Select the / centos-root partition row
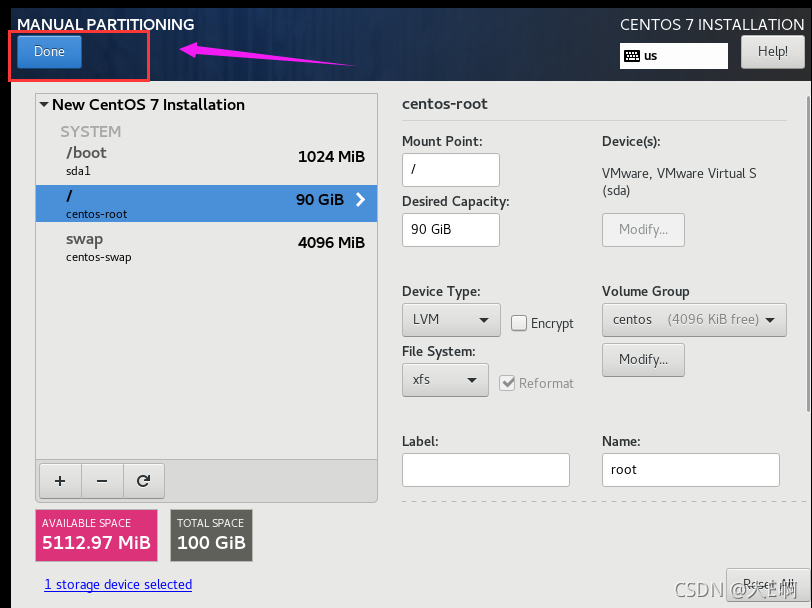The image size is (812, 608). (206, 204)
